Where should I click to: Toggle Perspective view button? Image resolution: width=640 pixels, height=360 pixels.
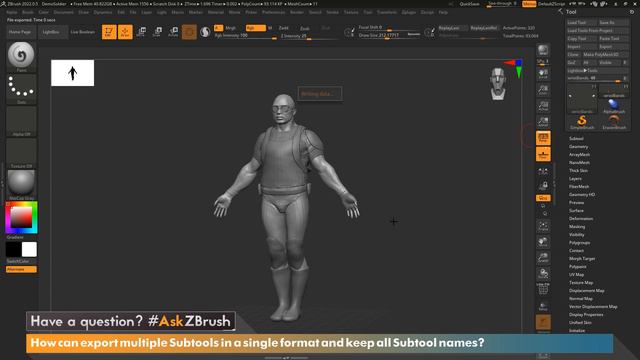click(x=543, y=138)
